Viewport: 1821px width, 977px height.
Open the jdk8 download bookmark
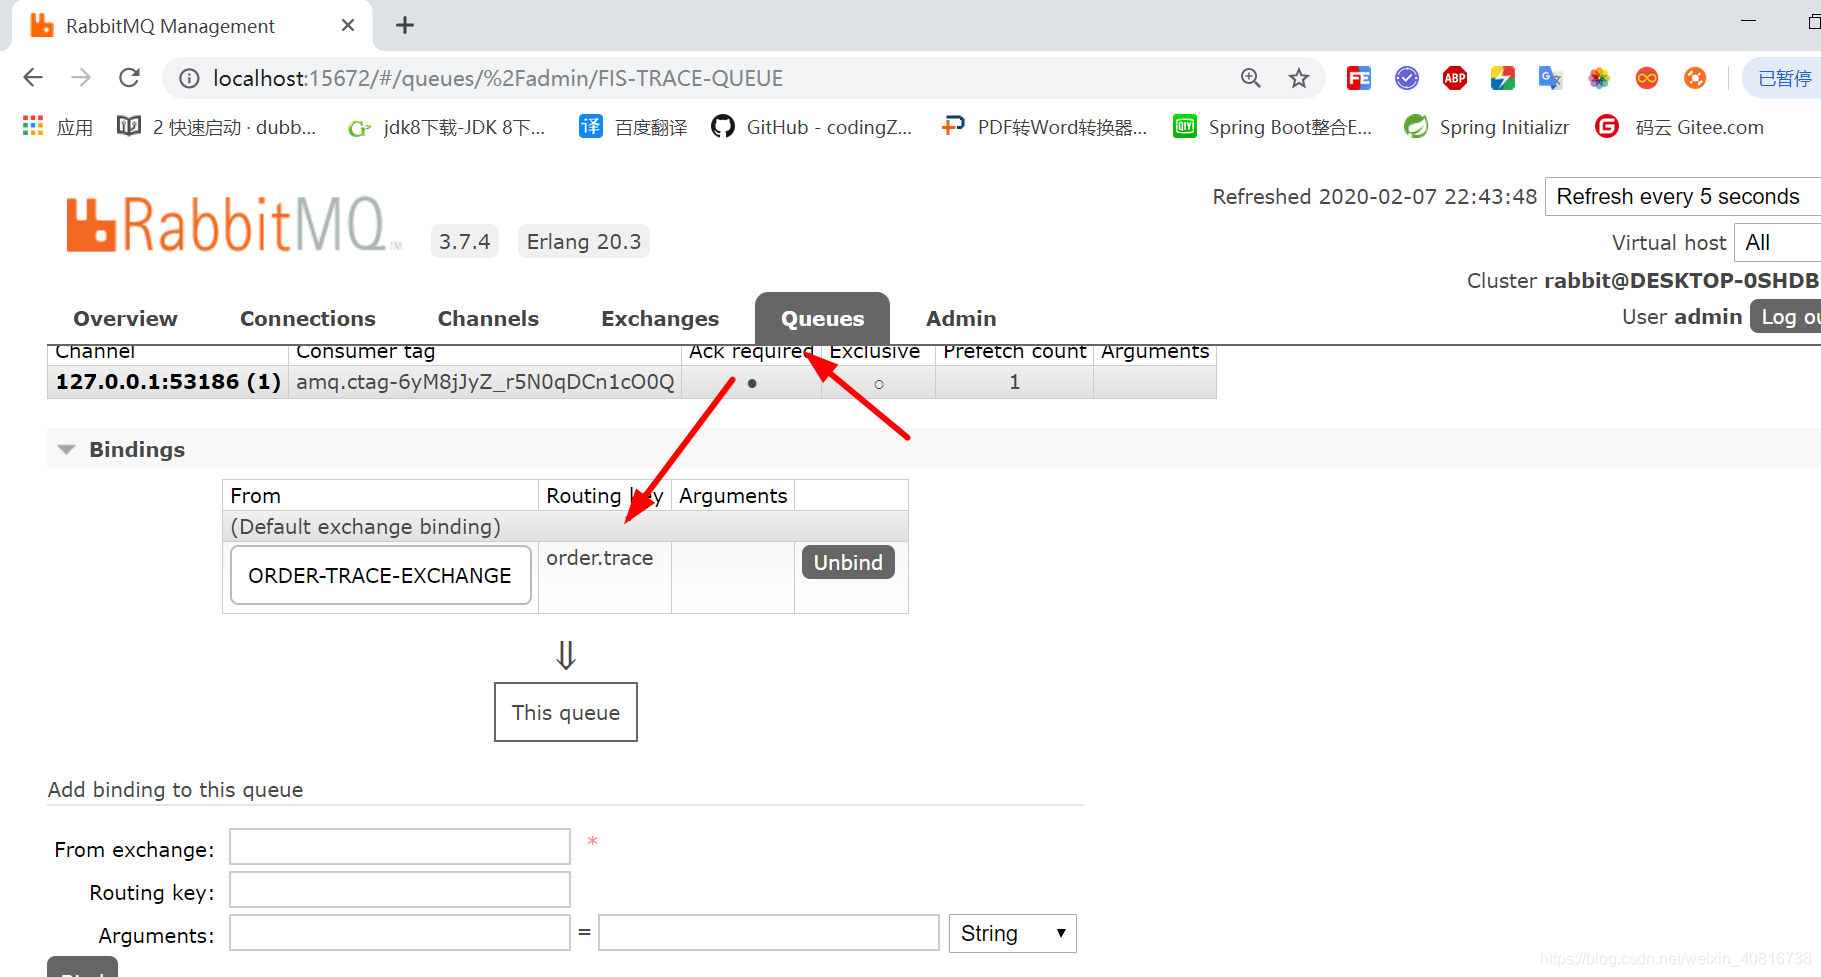447,127
